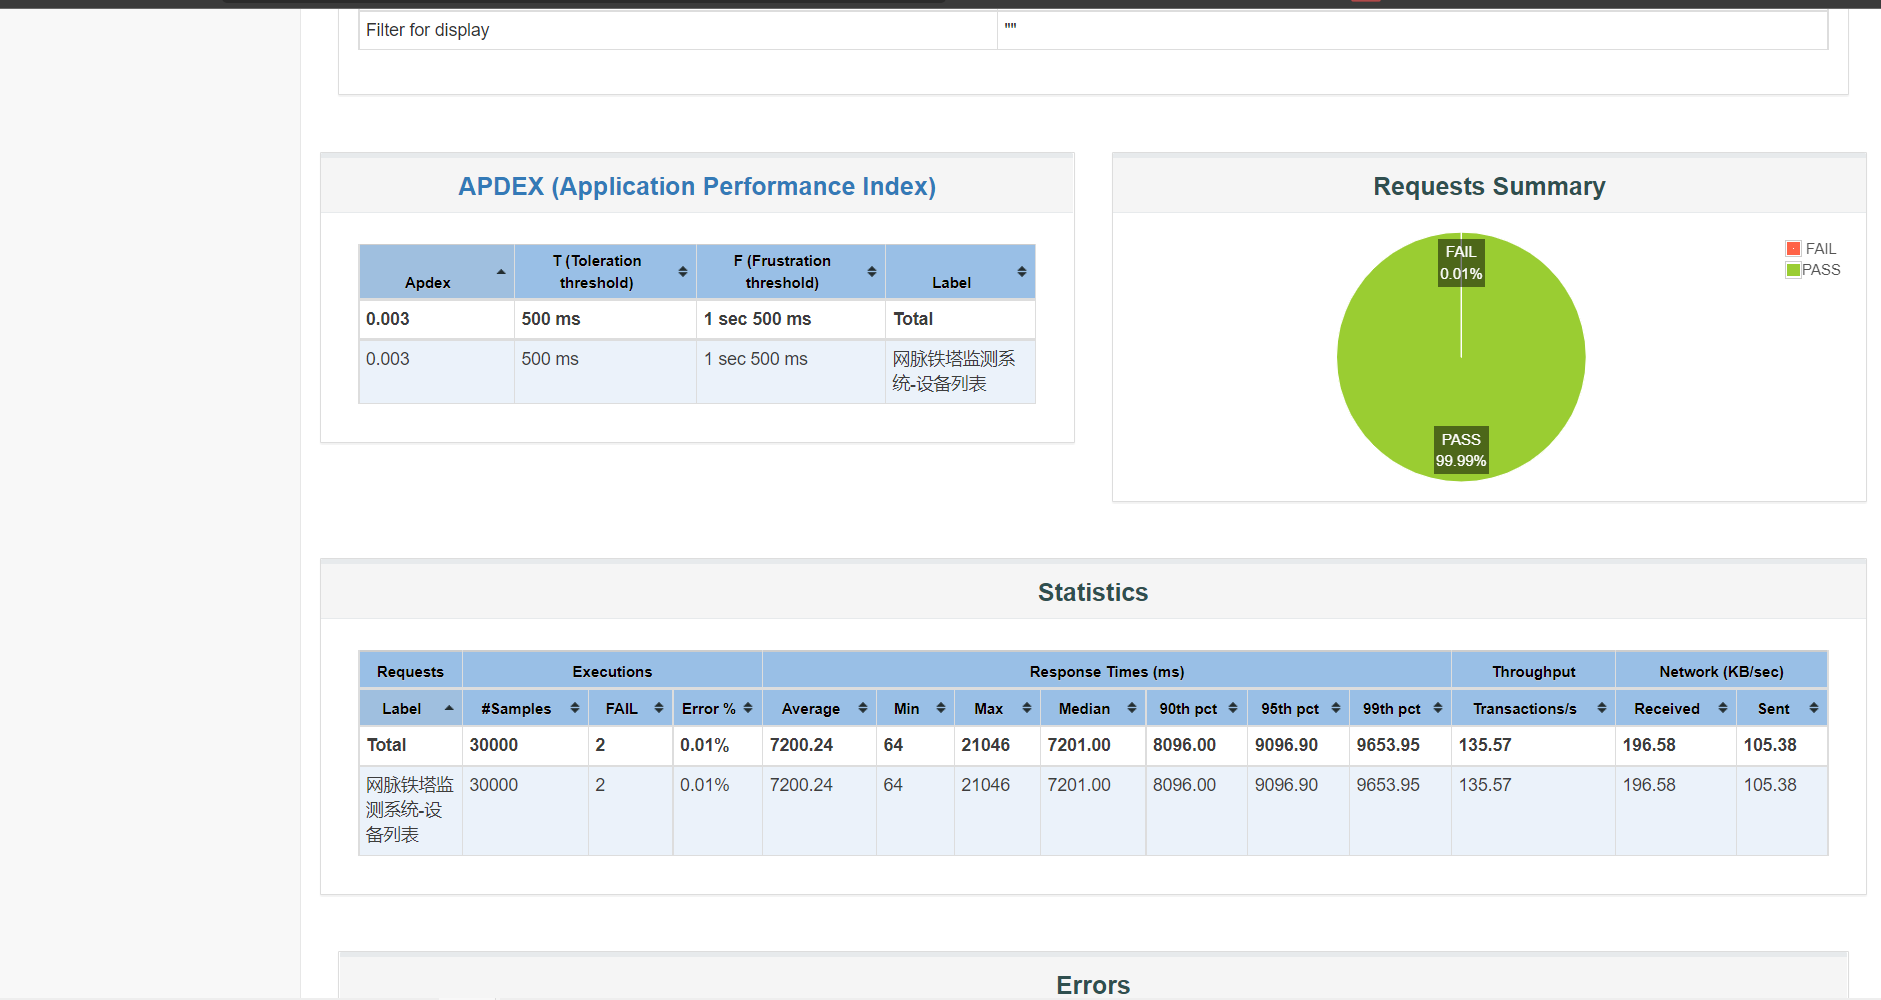Open the APDEX (Application Performance Index) heading link
The width and height of the screenshot is (1881, 1000).
(697, 187)
